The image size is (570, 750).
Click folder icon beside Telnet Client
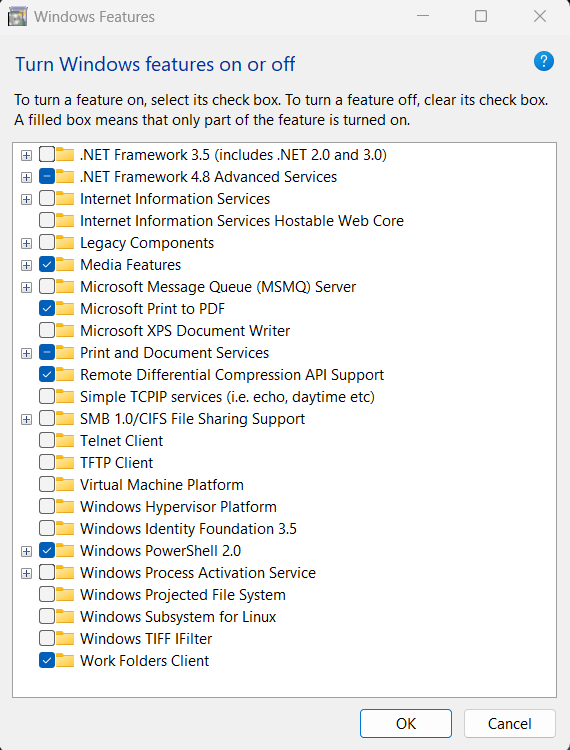click(65, 441)
